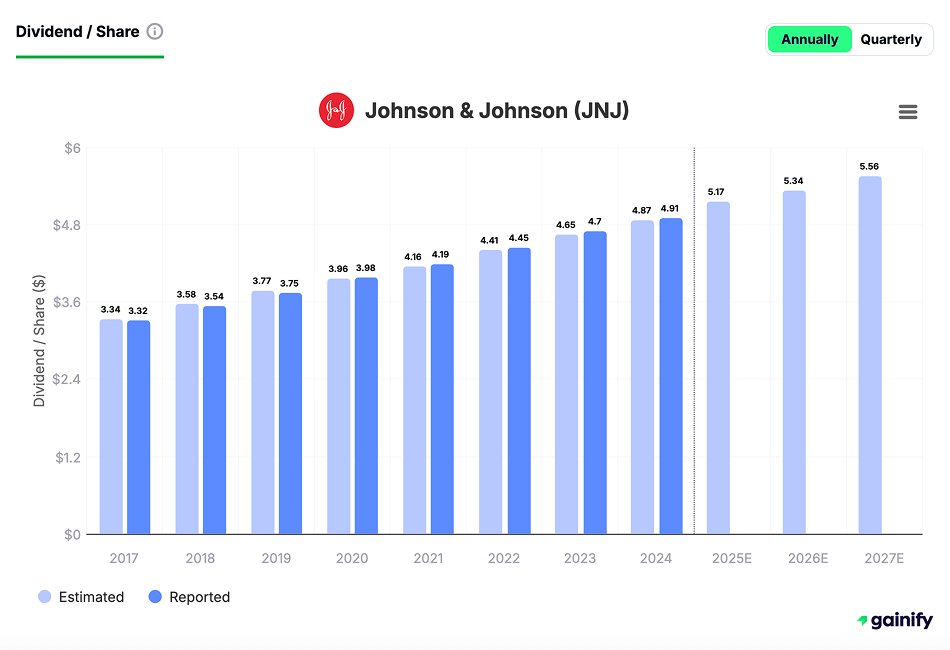Click the 2024 reported bar
950x650 pixels.
tap(670, 376)
